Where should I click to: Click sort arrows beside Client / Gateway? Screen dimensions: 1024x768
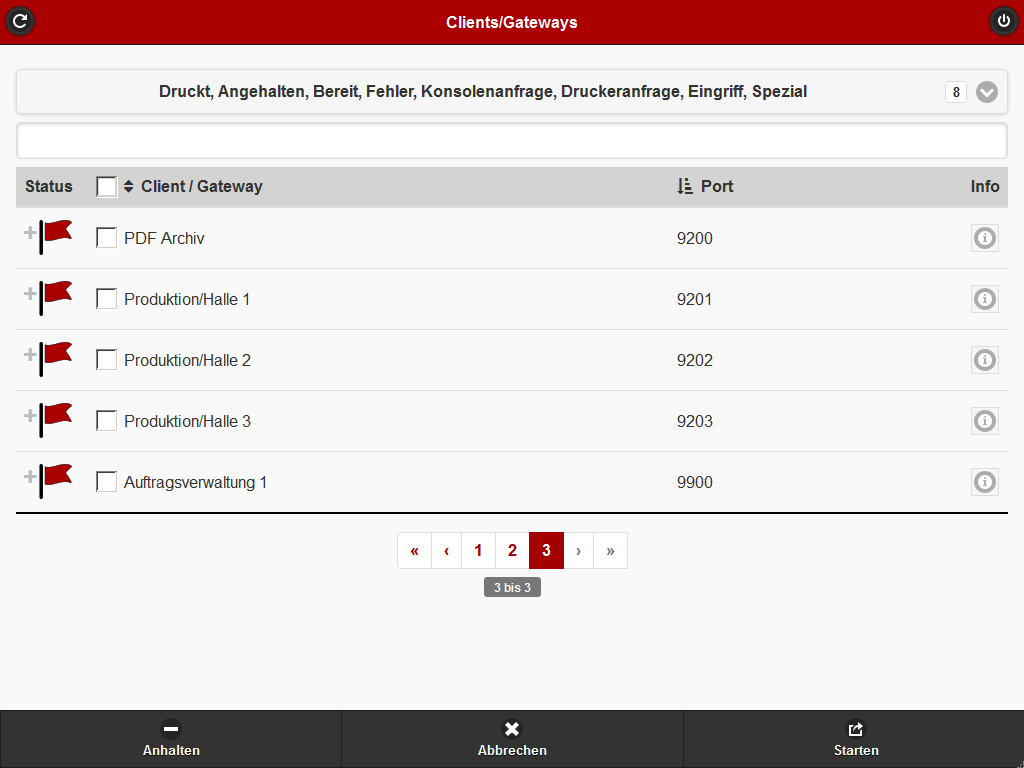click(128, 186)
